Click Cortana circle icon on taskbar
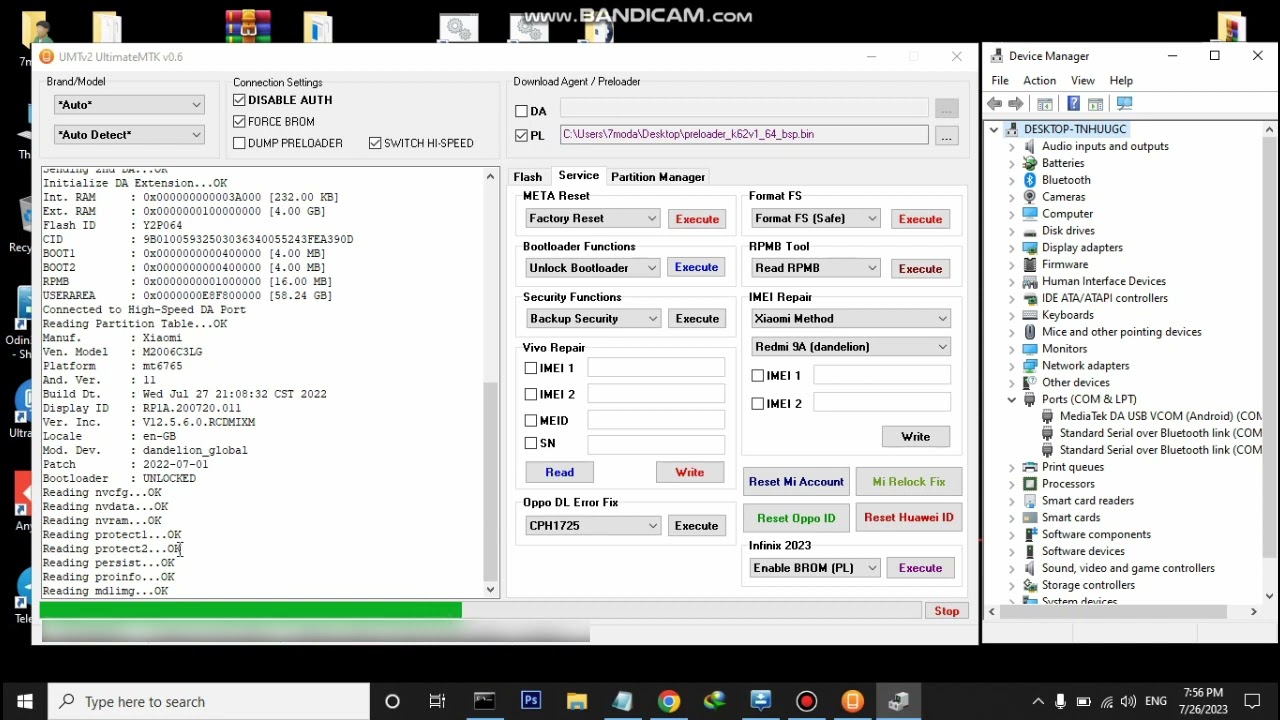This screenshot has height=720, width=1280. [x=392, y=701]
